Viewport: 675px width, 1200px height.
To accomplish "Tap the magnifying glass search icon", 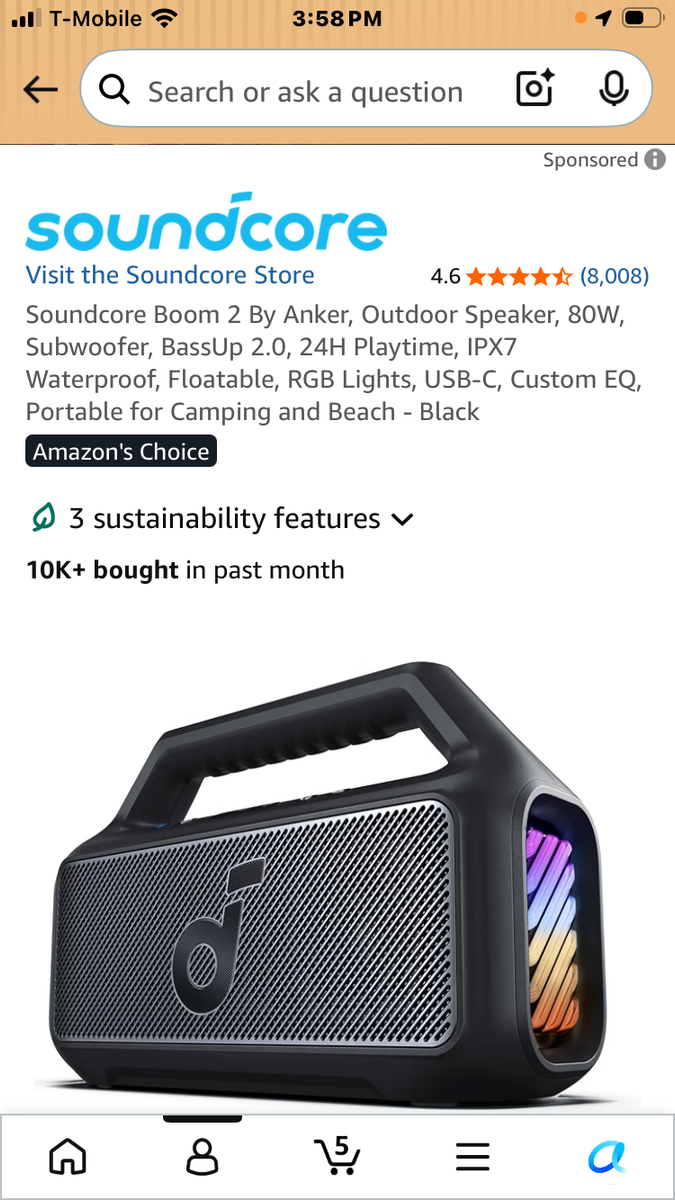I will 115,91.
